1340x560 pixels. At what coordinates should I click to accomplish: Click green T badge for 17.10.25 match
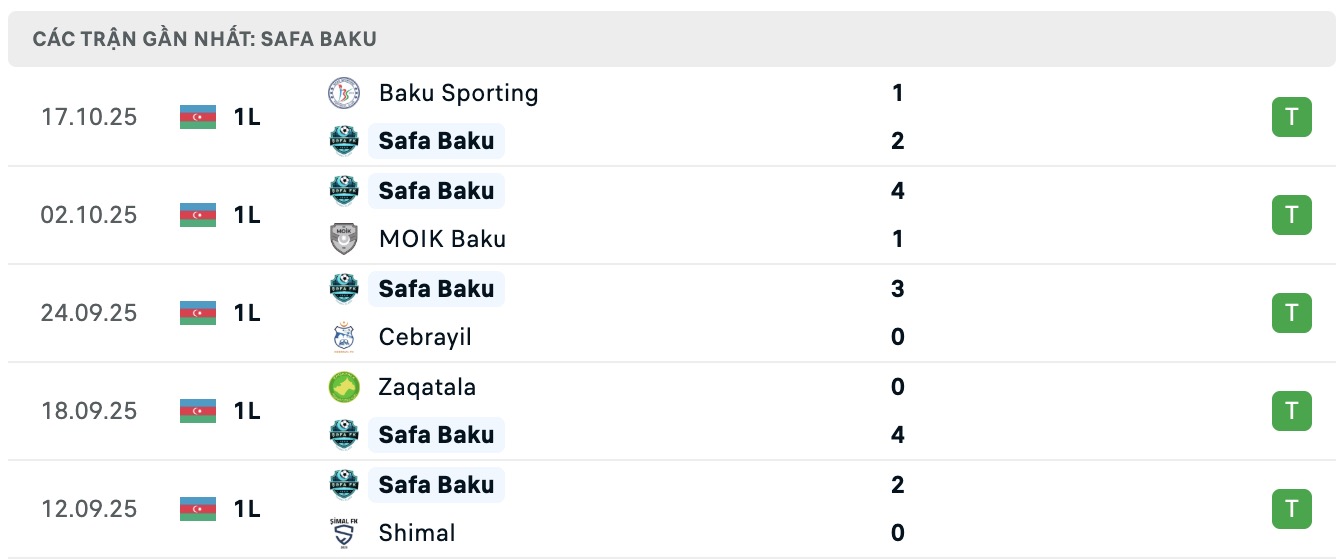click(1291, 117)
